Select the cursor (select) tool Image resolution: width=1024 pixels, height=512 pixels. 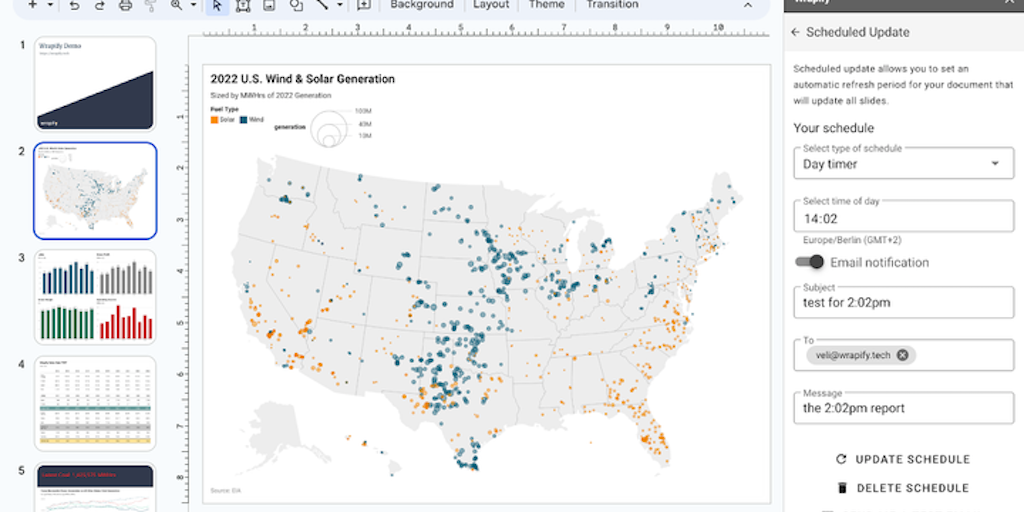click(217, 5)
